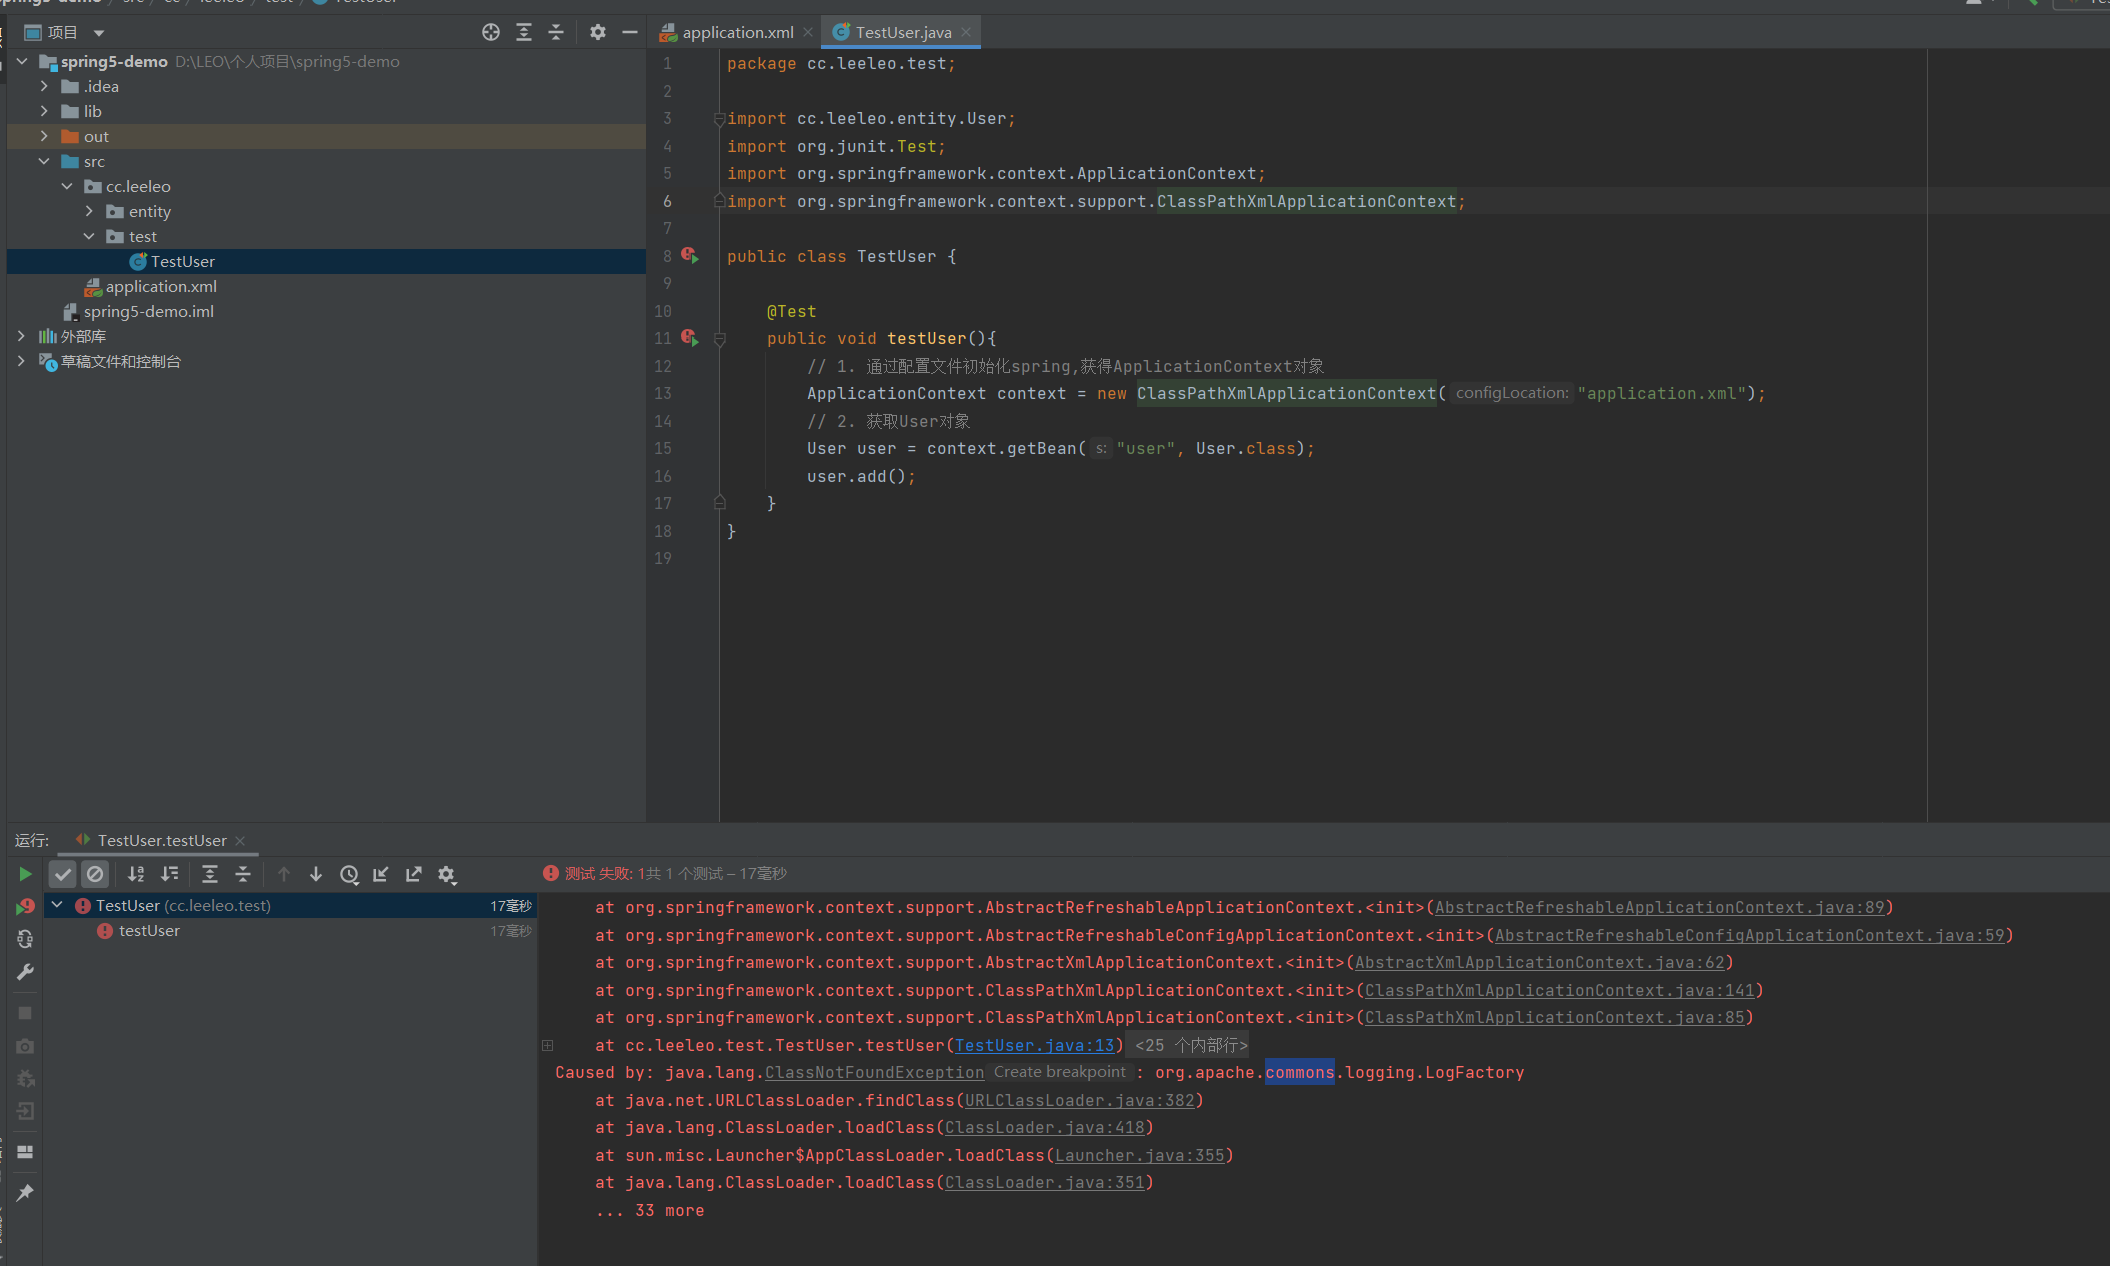Toggle auto-test rerun icon
The image size is (2110, 1266).
click(25, 939)
